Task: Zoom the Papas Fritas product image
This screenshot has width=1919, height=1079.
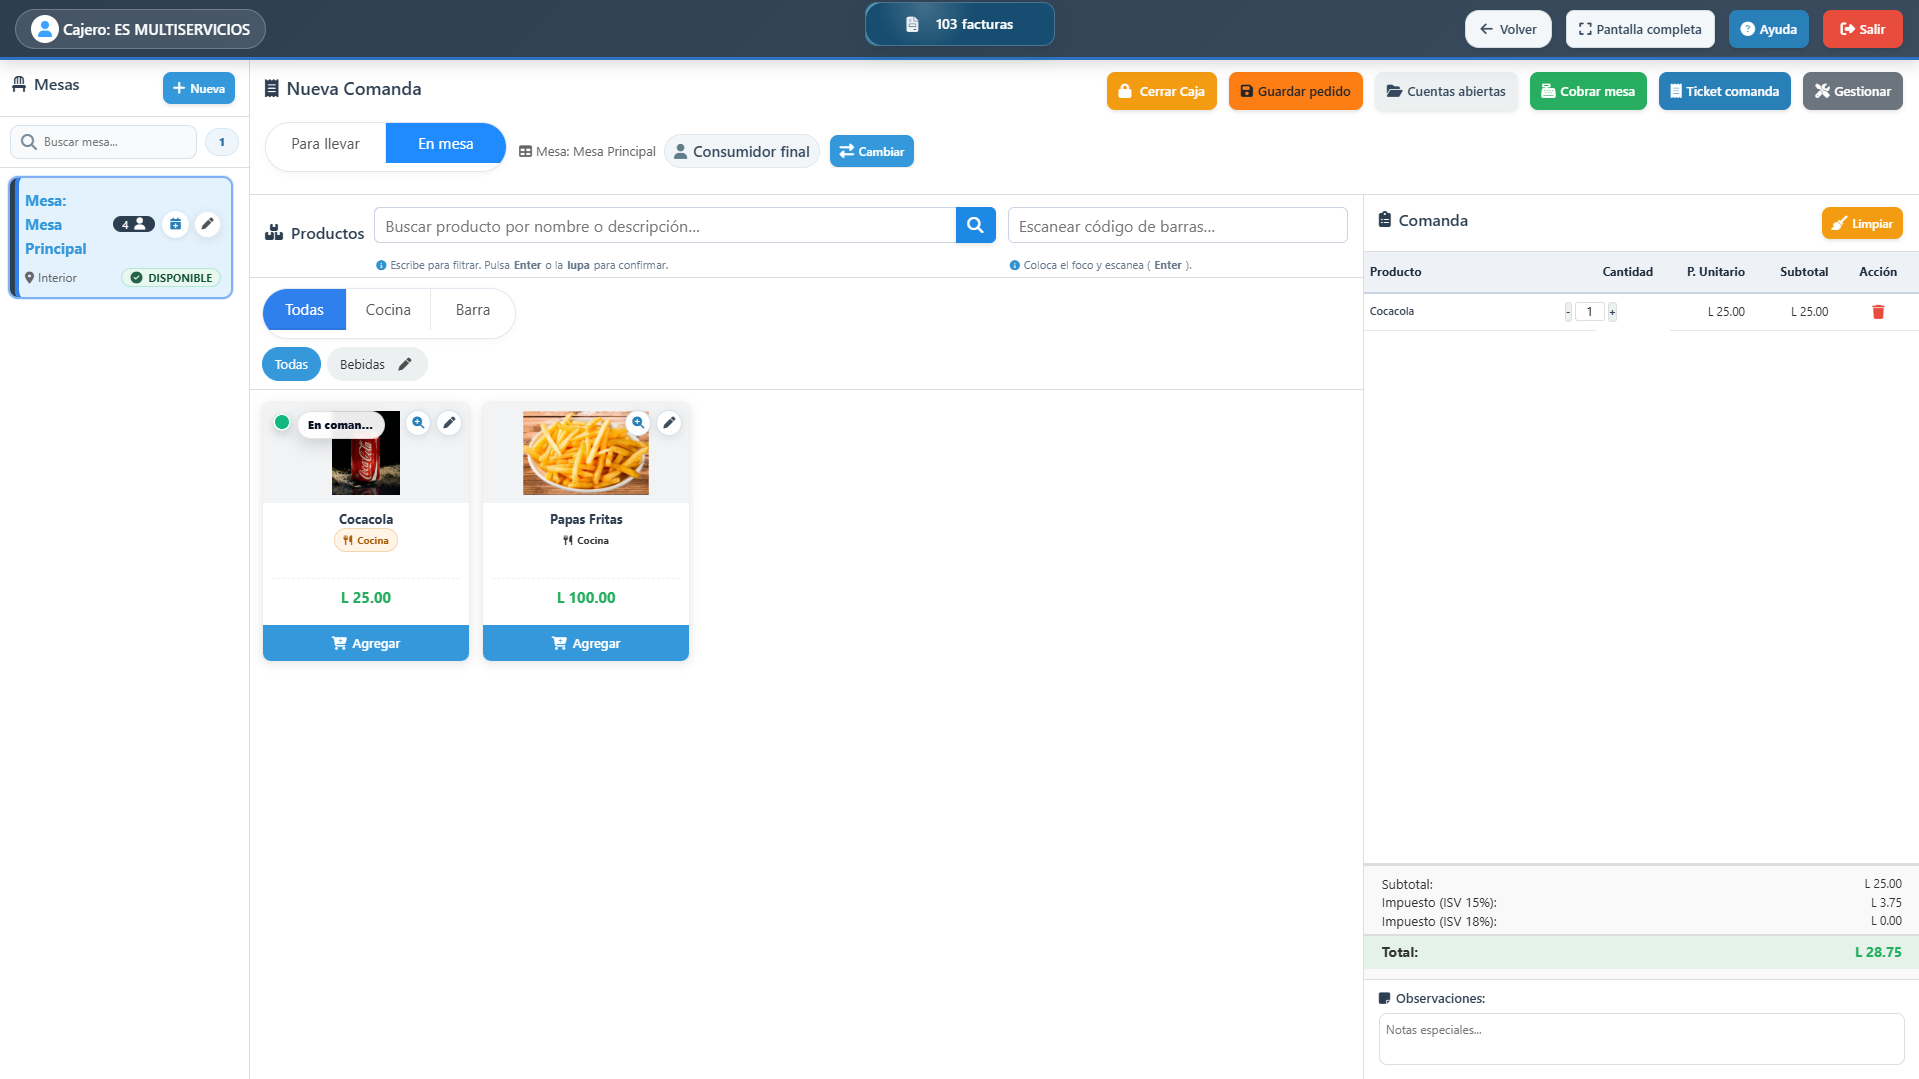Action: click(638, 423)
